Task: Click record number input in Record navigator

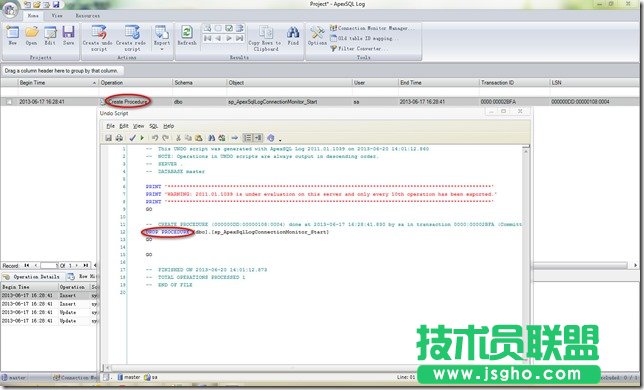Action: click(50, 266)
